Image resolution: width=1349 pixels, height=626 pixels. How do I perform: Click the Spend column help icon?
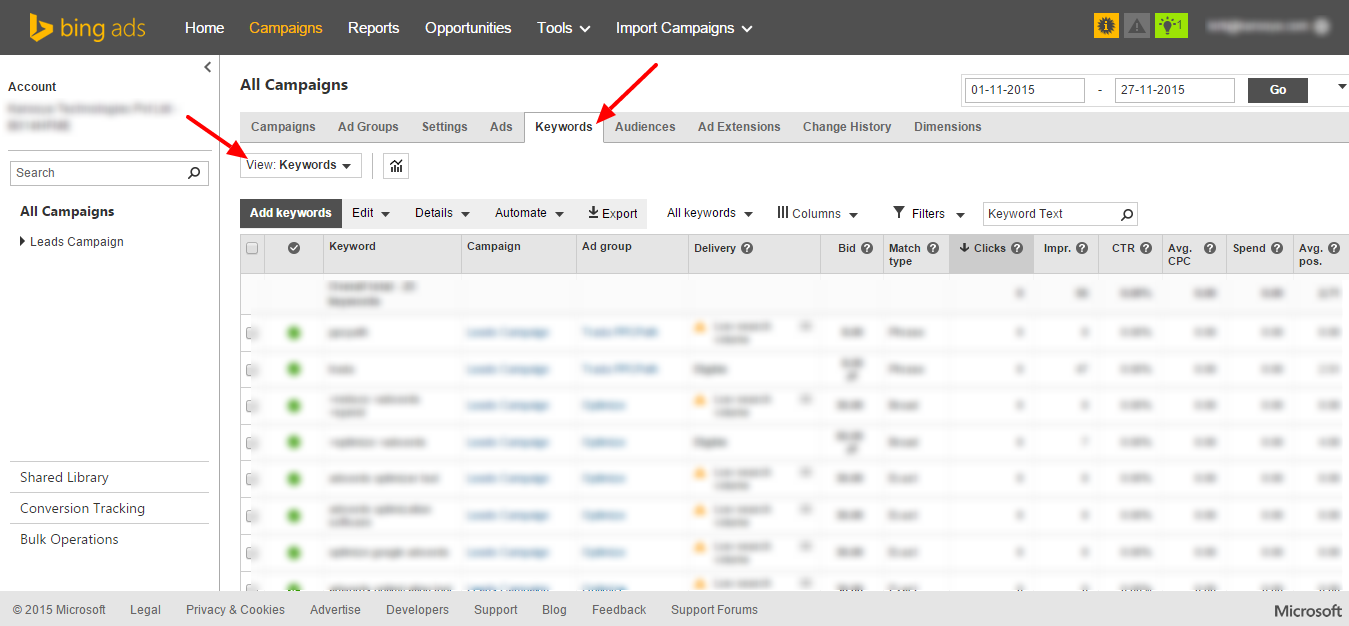point(1277,248)
